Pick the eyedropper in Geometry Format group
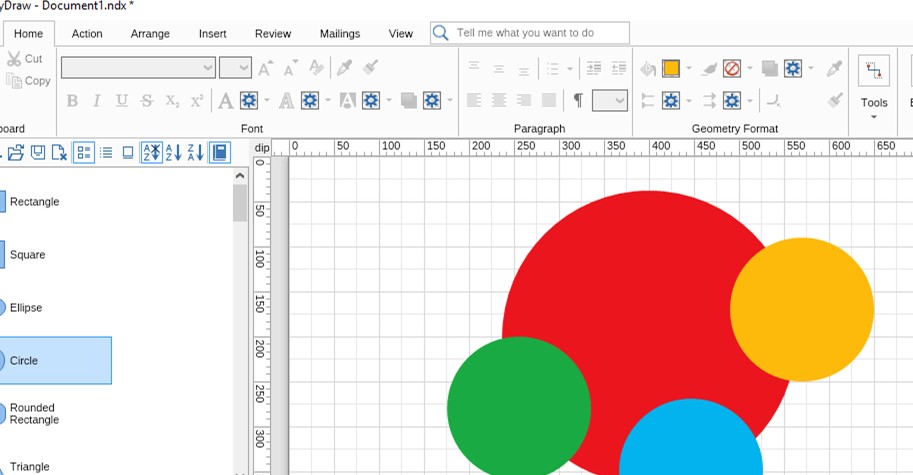913x475 pixels. pos(834,68)
